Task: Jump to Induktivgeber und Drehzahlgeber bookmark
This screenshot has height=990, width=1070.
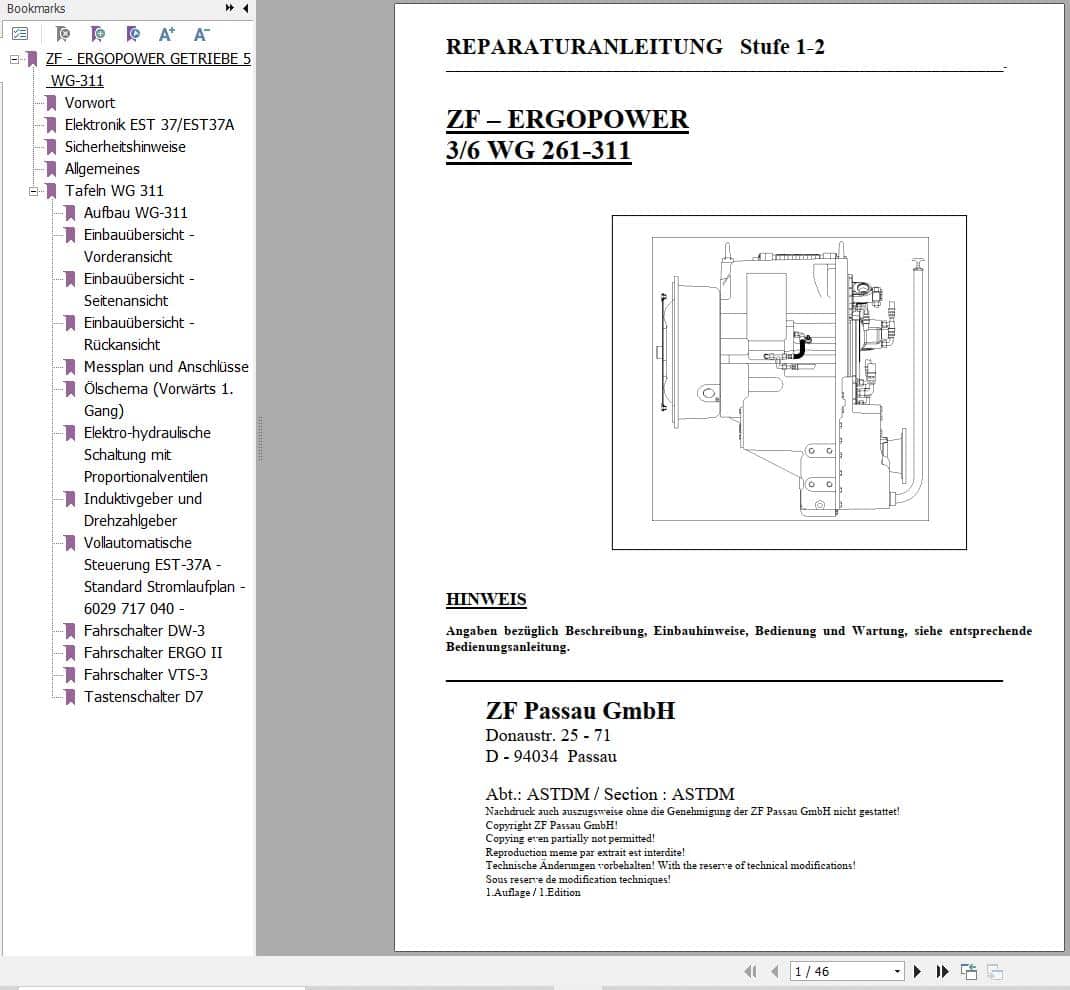Action: coord(143,510)
